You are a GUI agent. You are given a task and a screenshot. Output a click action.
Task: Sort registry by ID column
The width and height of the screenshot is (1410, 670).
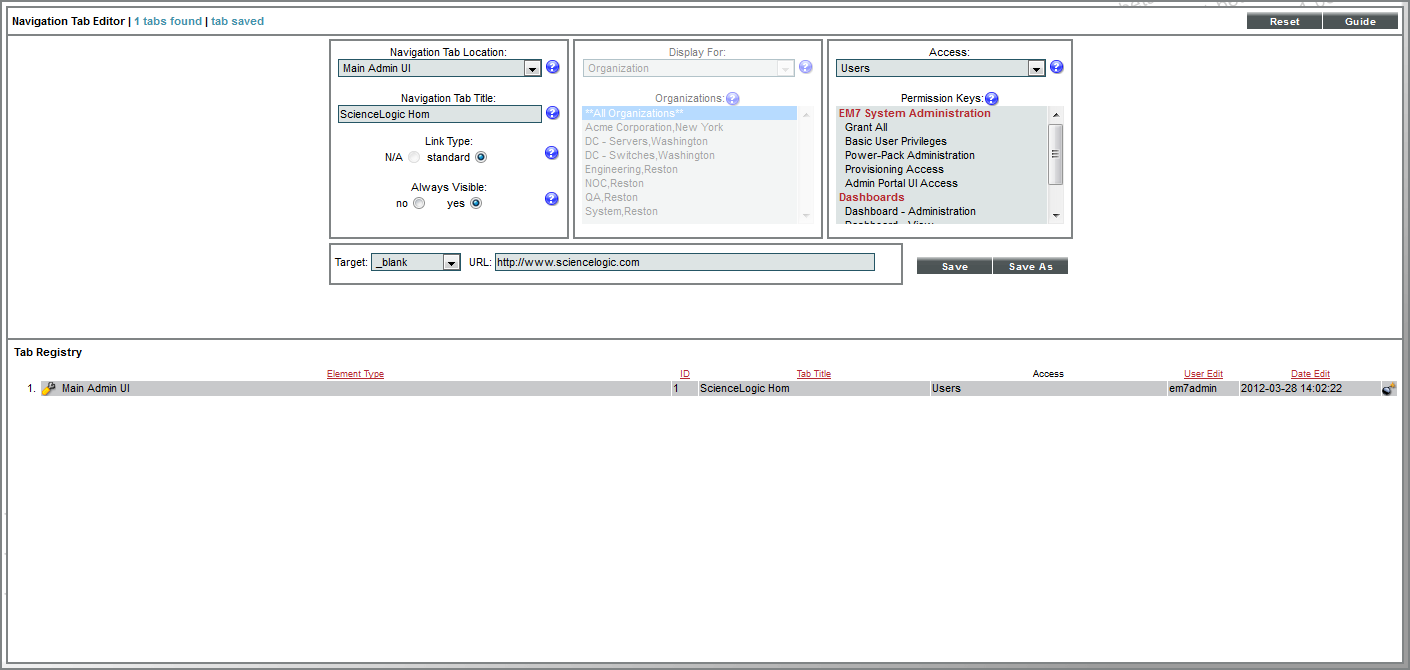[x=685, y=374]
